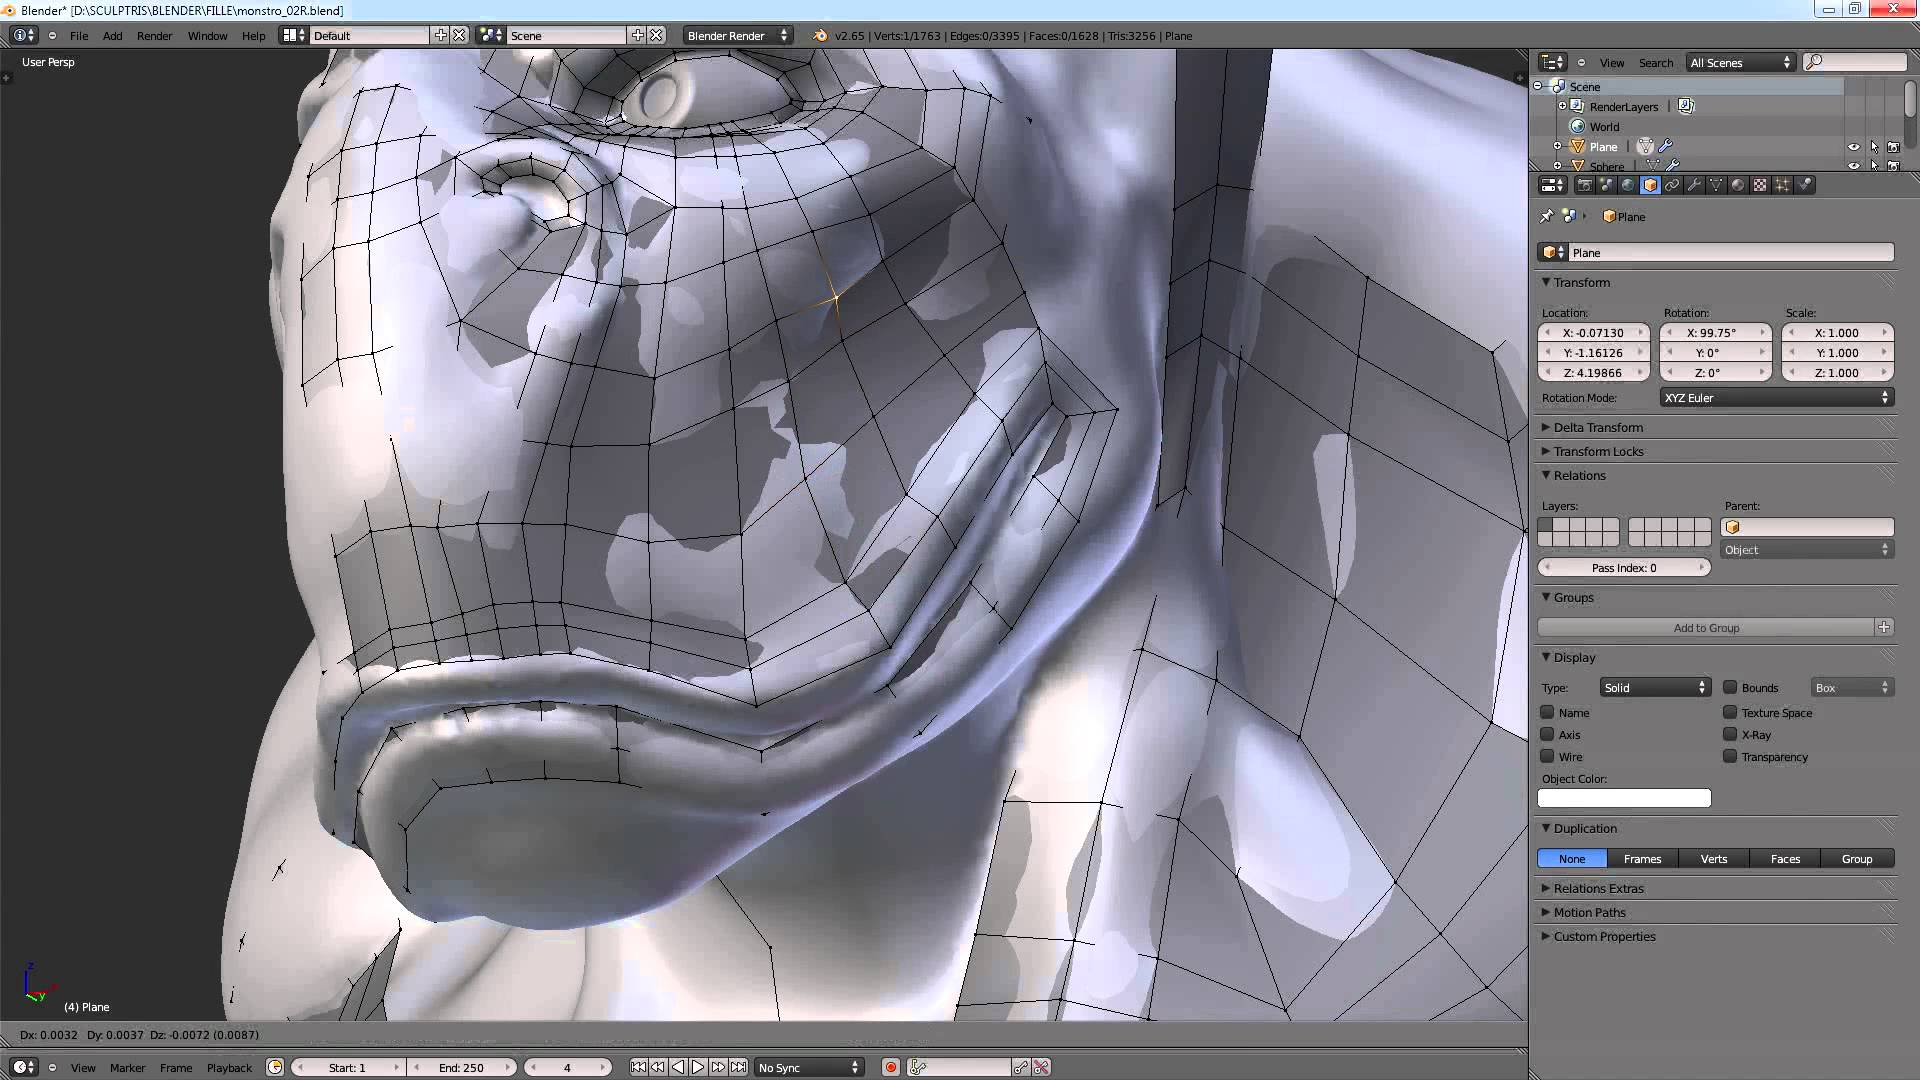Switch to the Material properties tab
1920x1080 pixels.
pyautogui.click(x=1738, y=185)
